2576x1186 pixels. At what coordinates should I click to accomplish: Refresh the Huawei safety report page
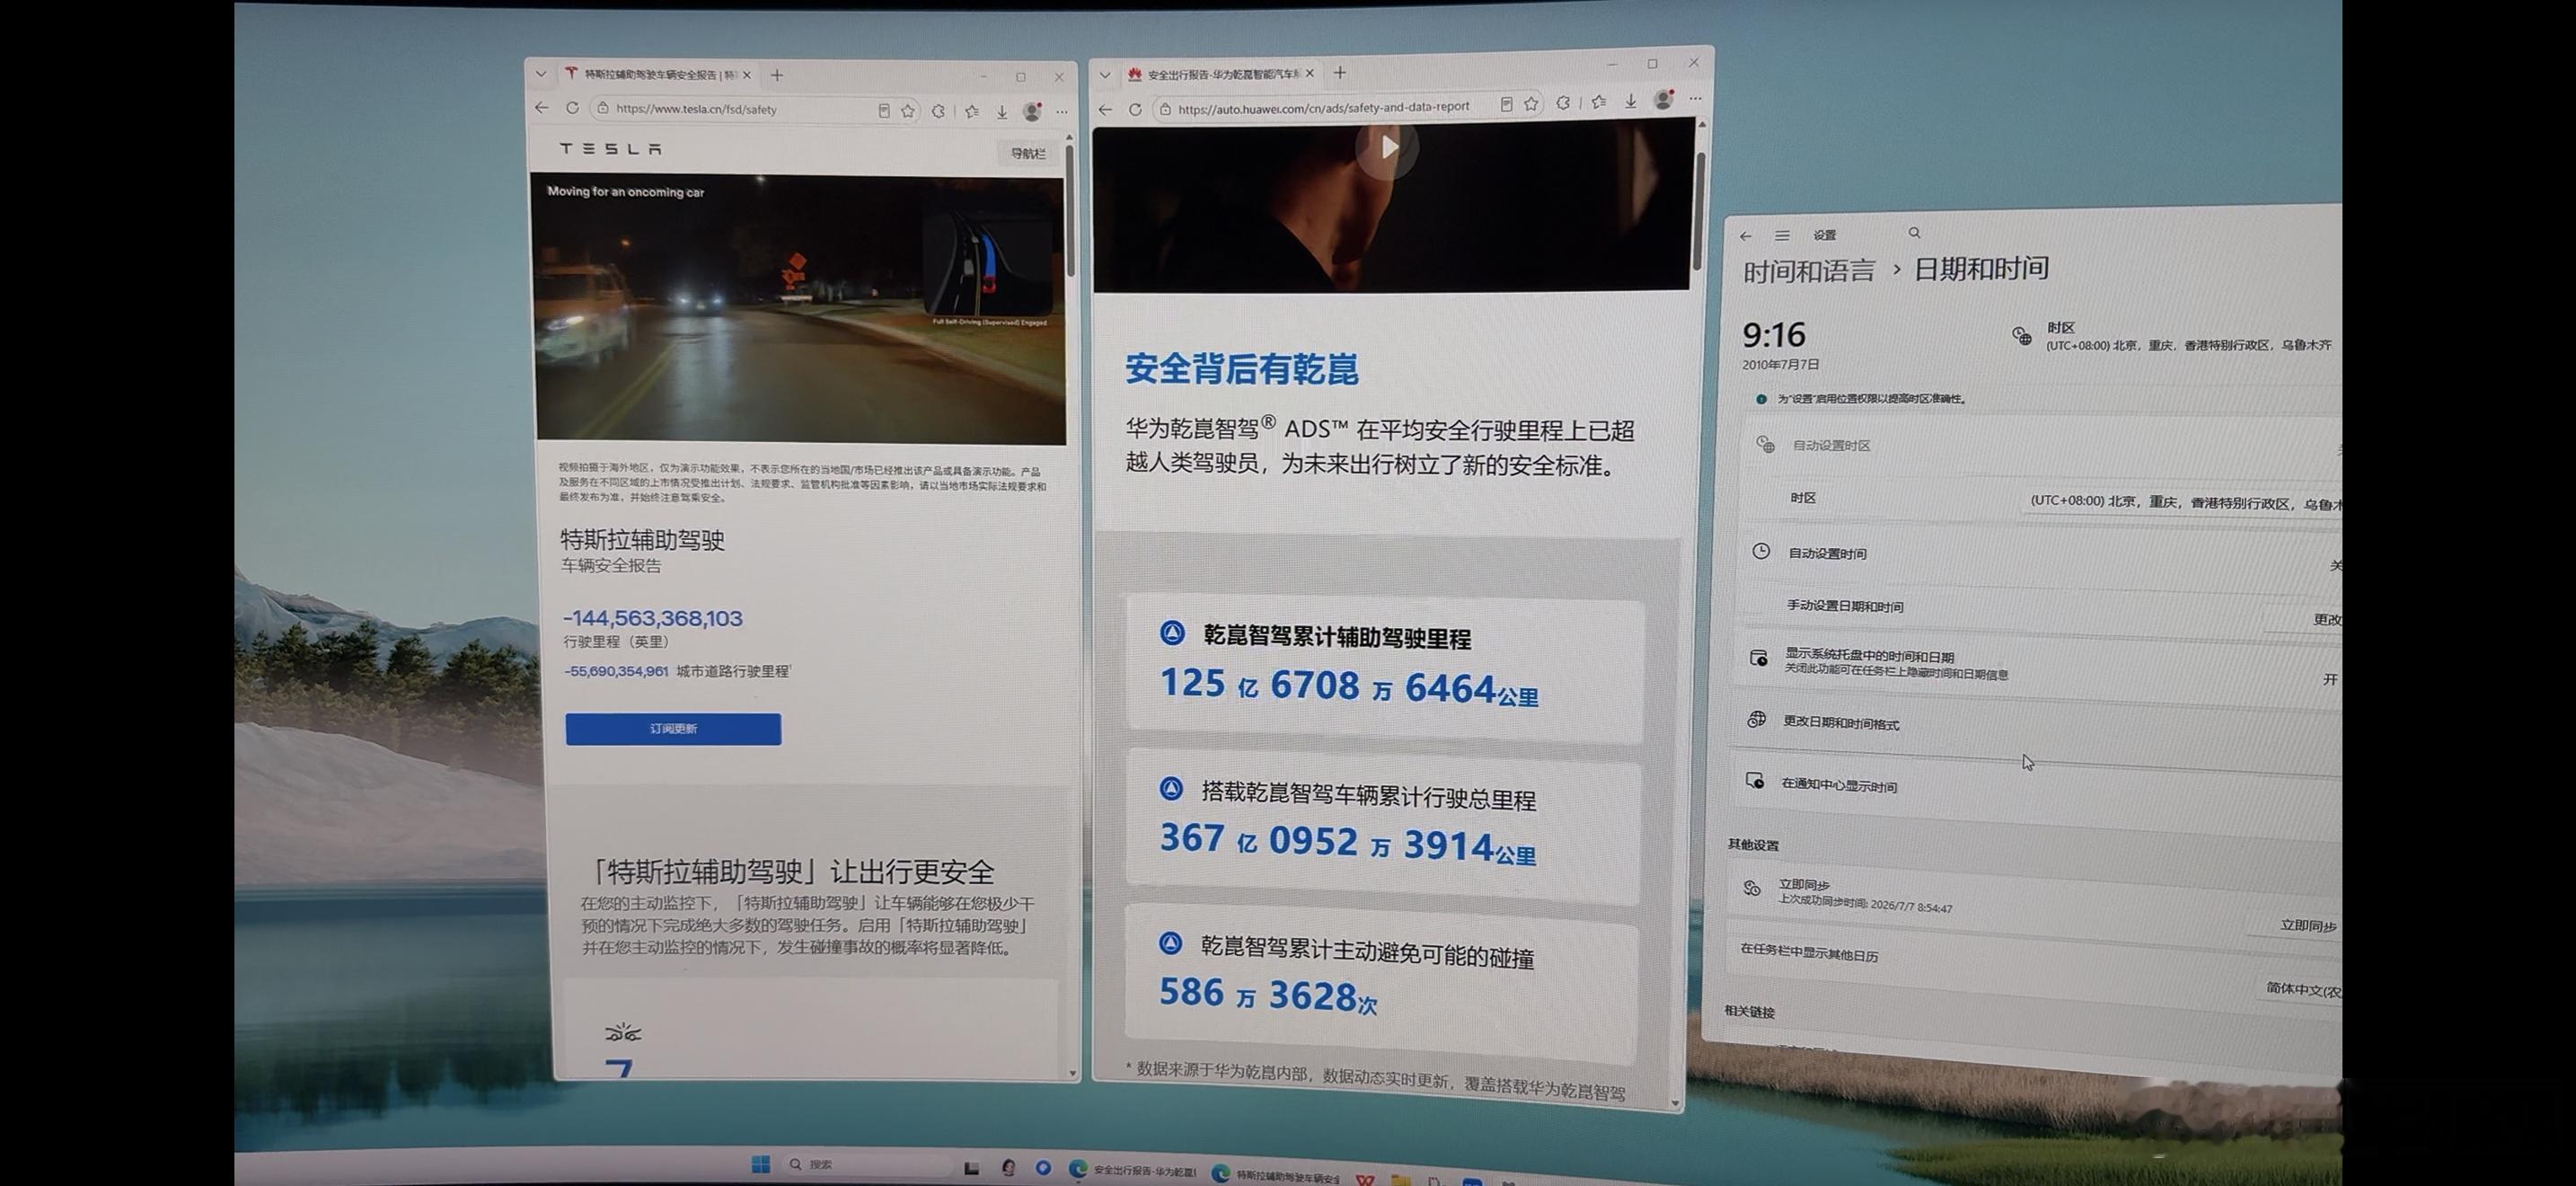tap(1135, 109)
